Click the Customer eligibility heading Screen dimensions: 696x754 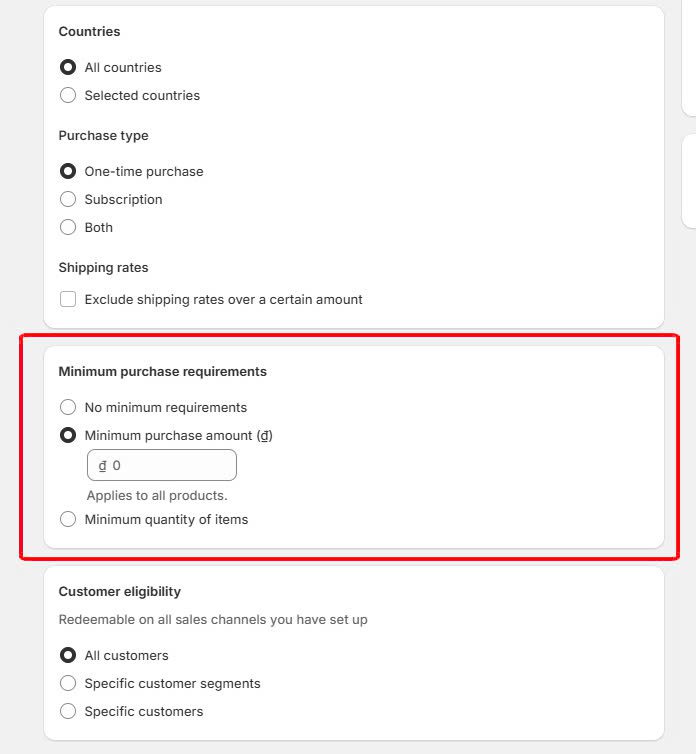[x=119, y=591]
